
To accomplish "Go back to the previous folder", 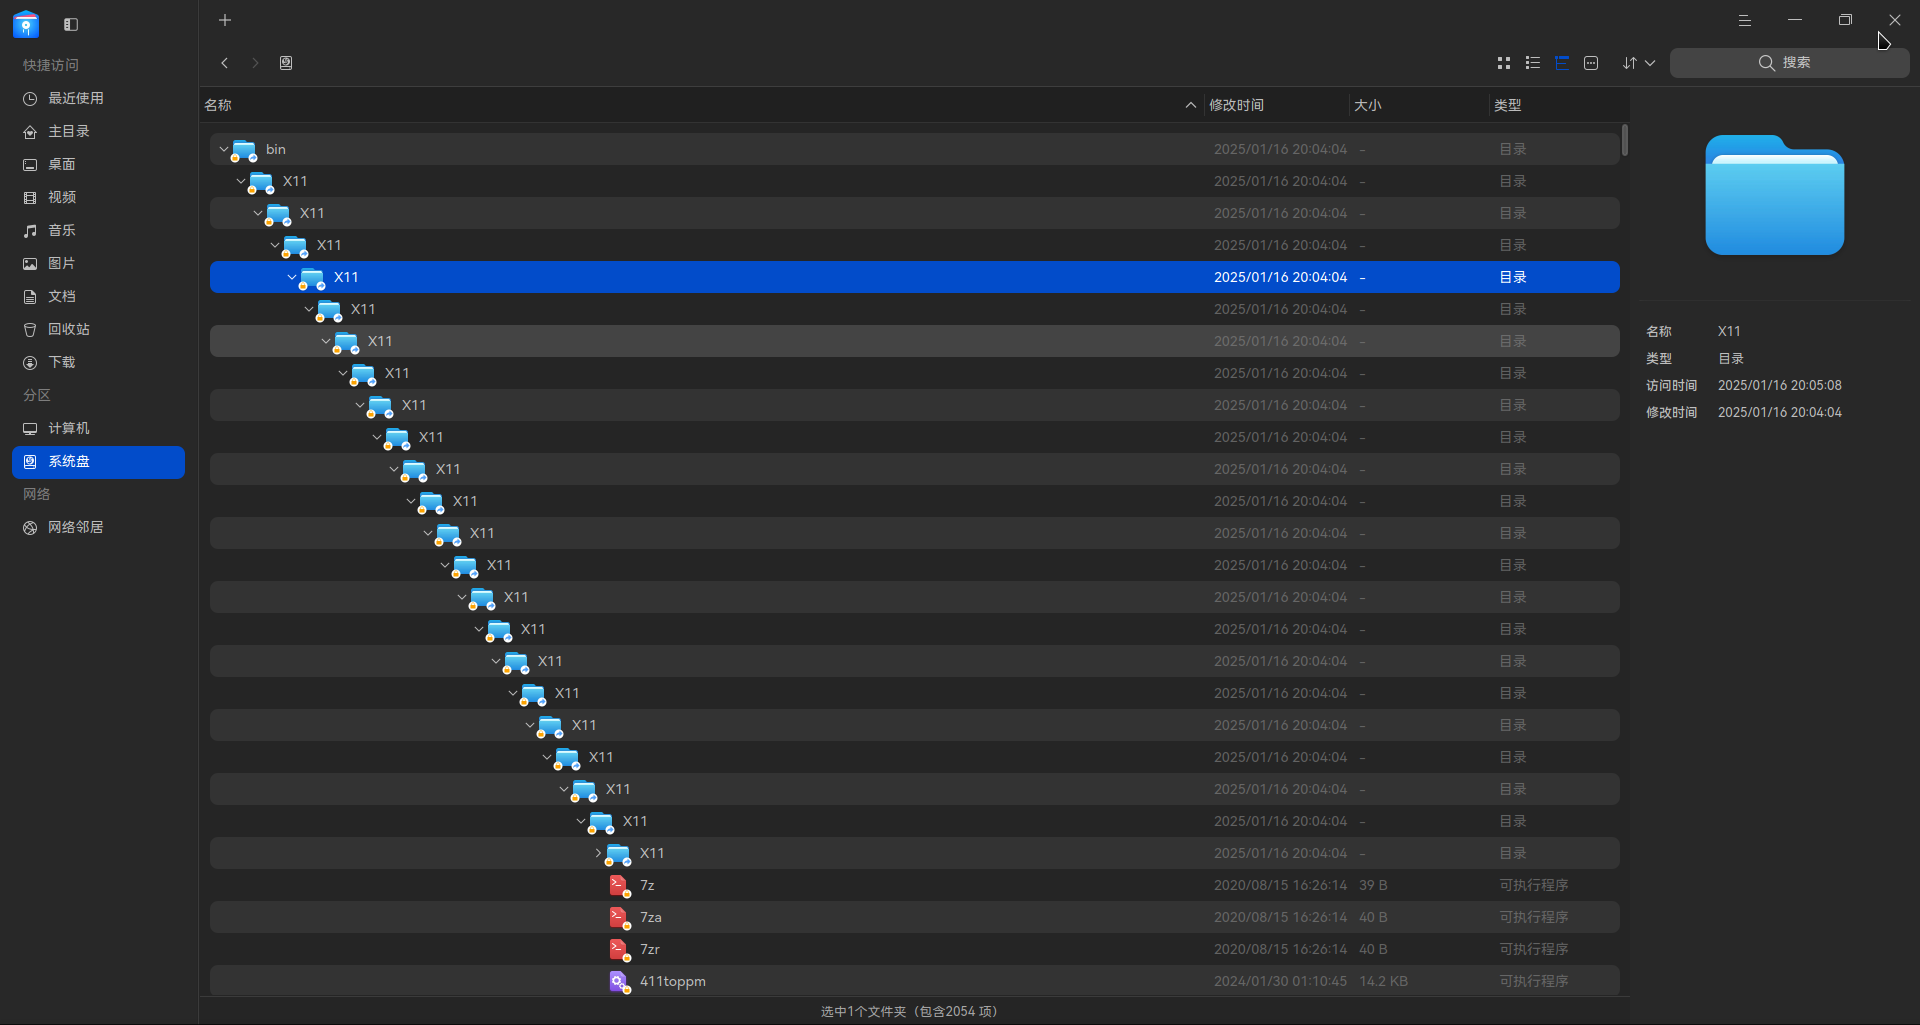I will pyautogui.click(x=225, y=63).
